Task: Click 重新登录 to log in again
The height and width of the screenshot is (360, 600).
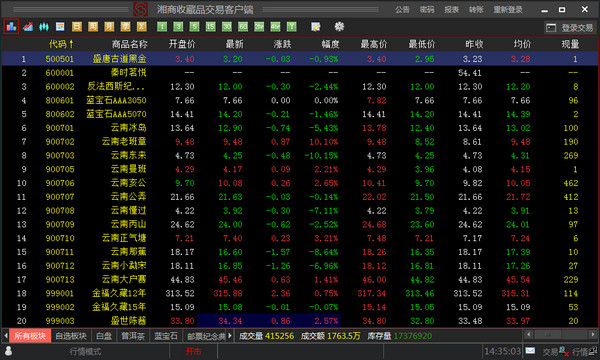Action: tap(508, 10)
